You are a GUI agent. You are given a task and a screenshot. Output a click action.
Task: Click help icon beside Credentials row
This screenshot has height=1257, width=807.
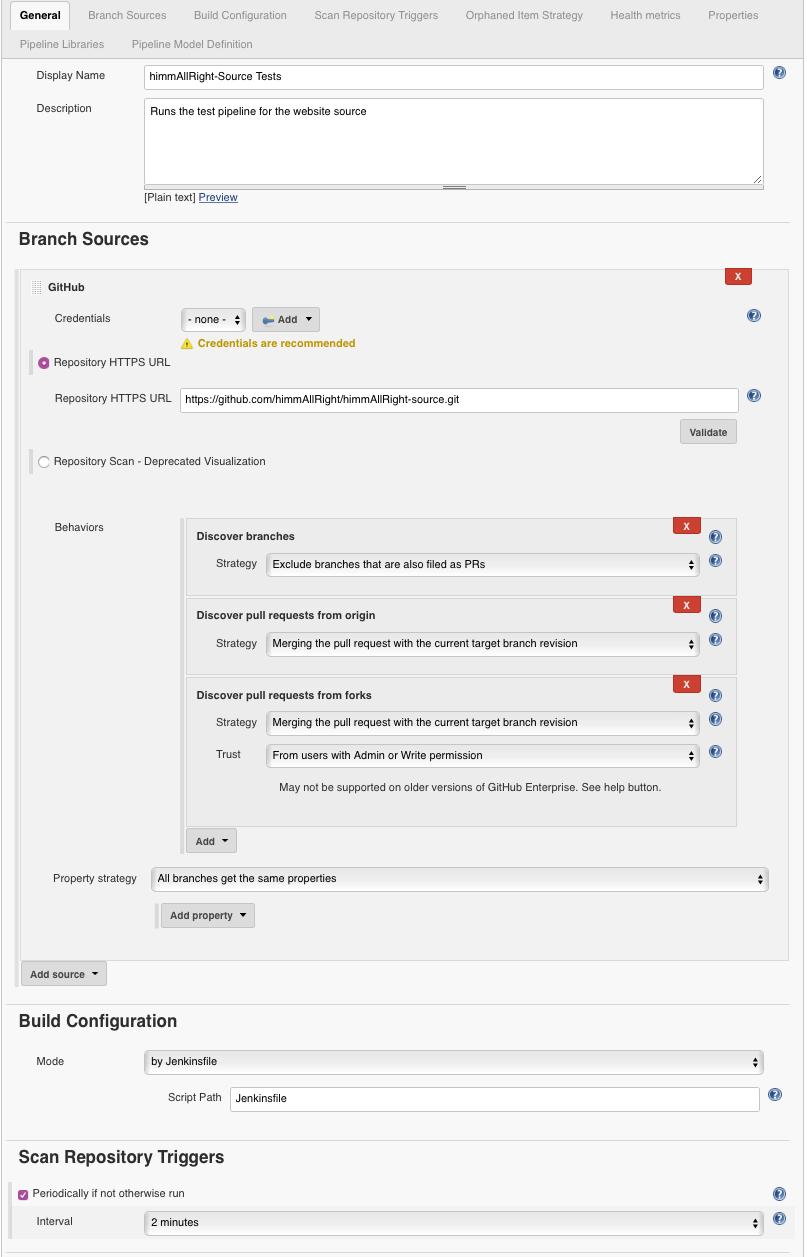tap(754, 316)
